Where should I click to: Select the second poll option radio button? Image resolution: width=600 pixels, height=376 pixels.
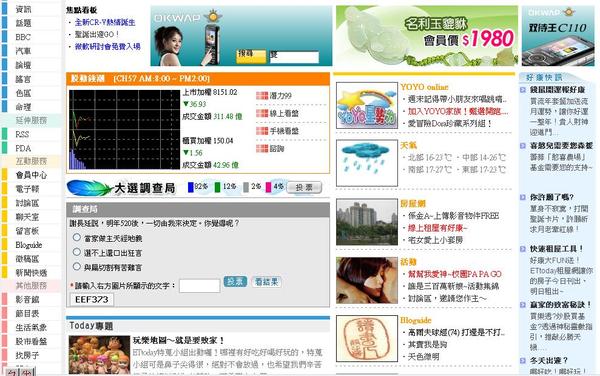[77, 252]
